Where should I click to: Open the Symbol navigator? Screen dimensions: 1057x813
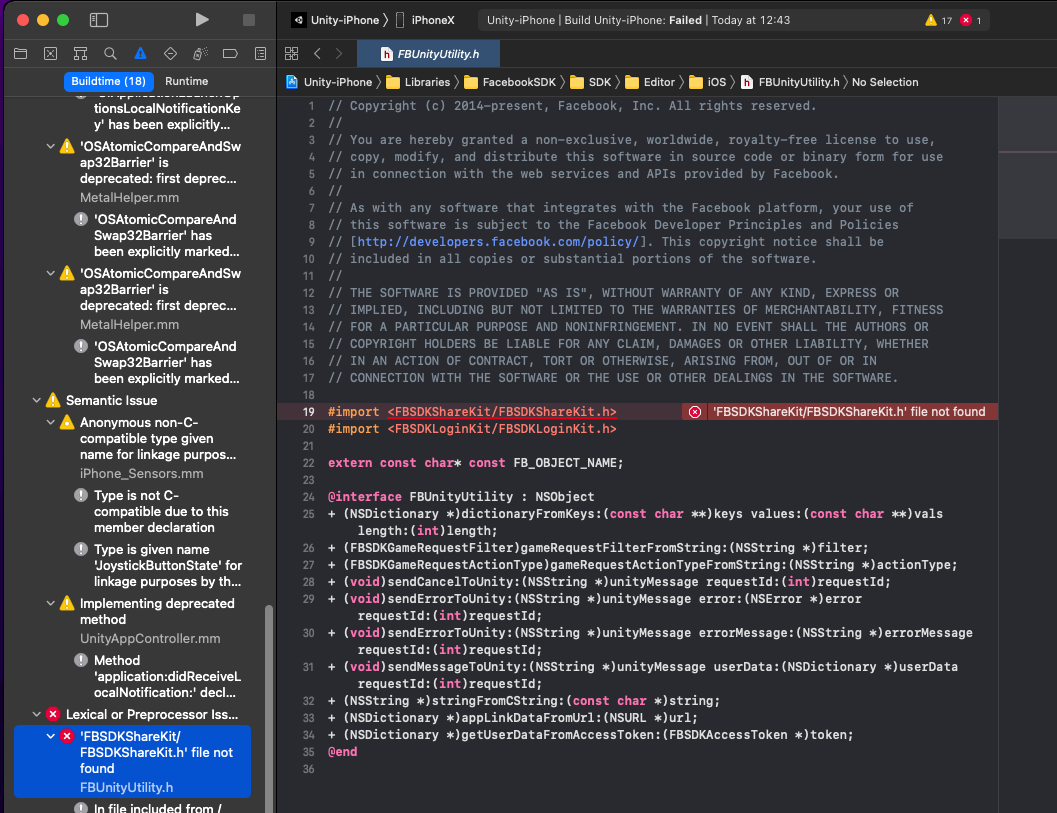pyautogui.click(x=80, y=53)
